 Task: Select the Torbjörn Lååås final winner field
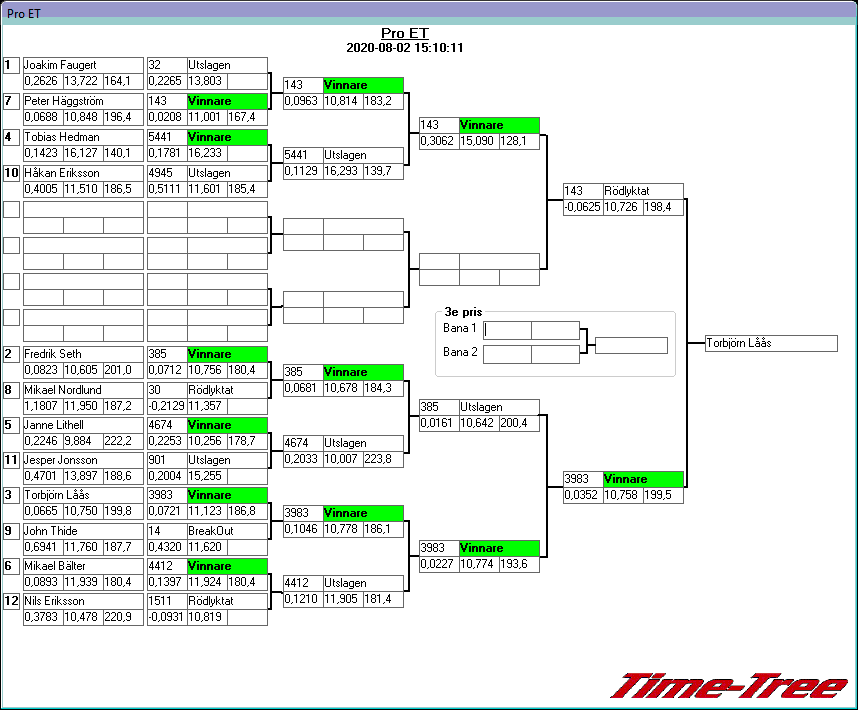770,343
